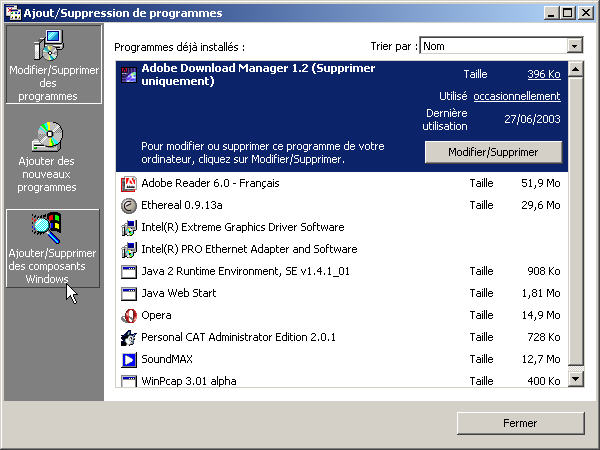Viewport: 600px width, 450px height.
Task: Click the SoundMAX program icon
Action: (x=129, y=360)
